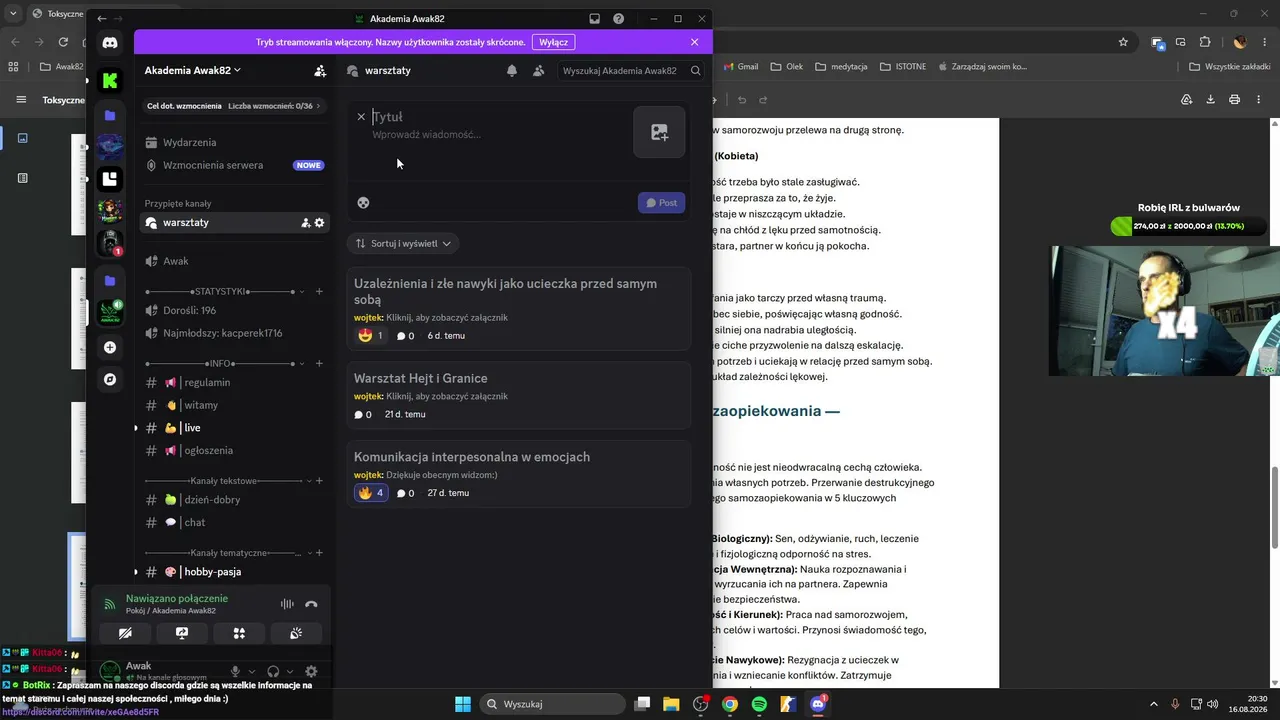Expand headphone output options arrow
Image resolution: width=1280 pixels, height=720 pixels.
(290, 672)
